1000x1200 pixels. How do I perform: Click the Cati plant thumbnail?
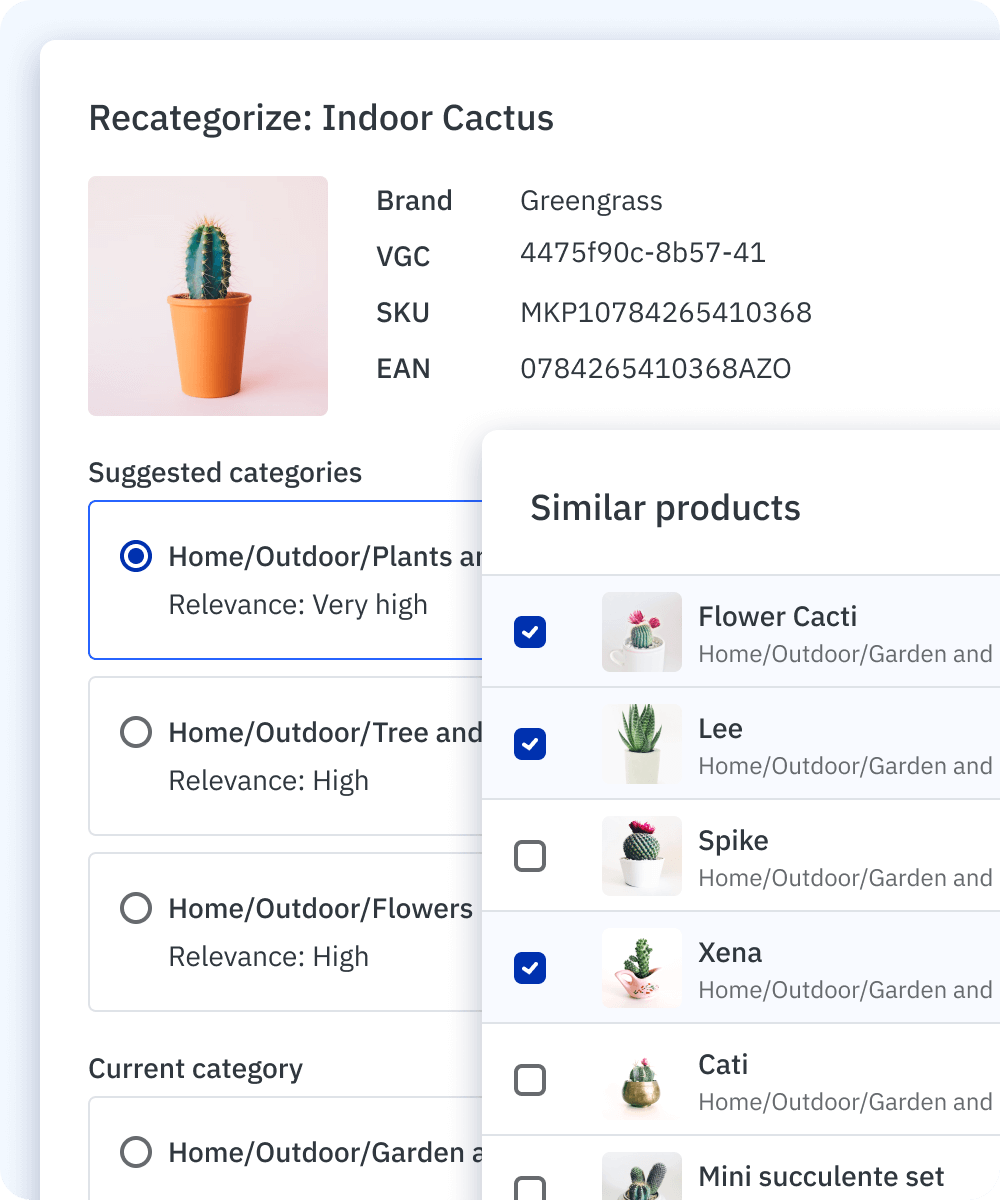[641, 1080]
